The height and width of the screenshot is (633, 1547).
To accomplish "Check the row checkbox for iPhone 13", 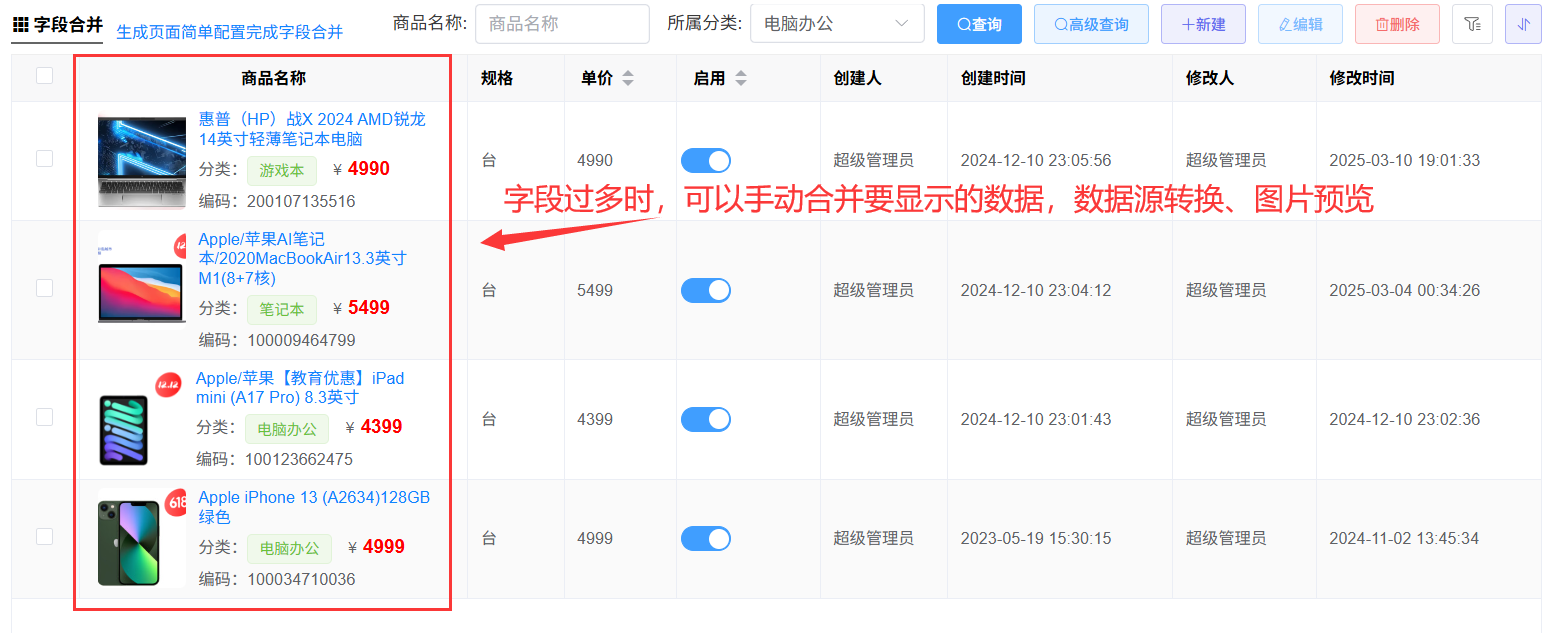I will pyautogui.click(x=44, y=537).
